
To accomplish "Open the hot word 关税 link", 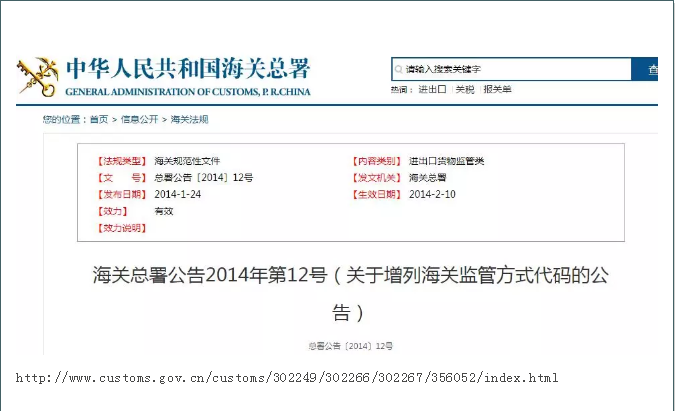I will click(465, 89).
